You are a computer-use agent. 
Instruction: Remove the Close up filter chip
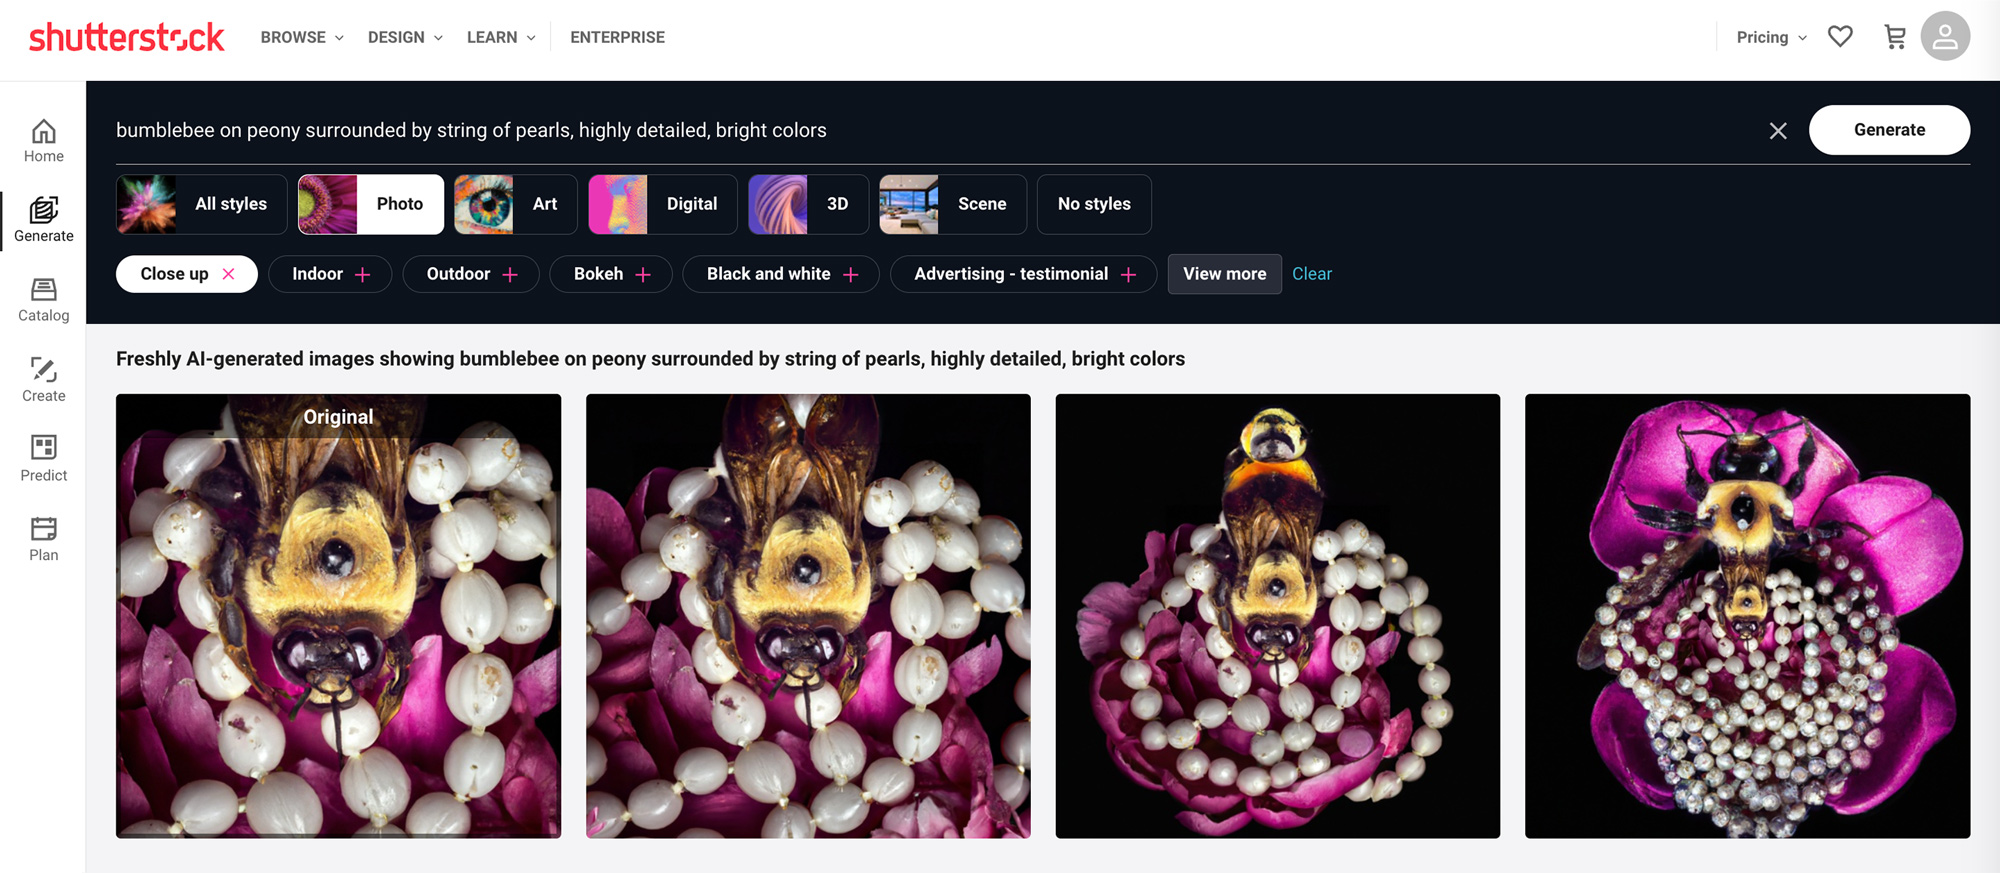pyautogui.click(x=229, y=274)
